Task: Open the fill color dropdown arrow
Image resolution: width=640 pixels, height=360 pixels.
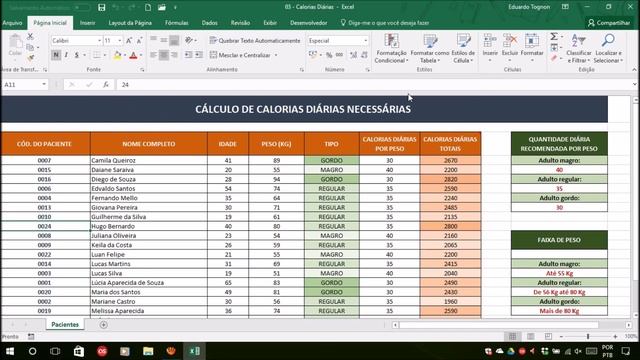Action: (125, 55)
